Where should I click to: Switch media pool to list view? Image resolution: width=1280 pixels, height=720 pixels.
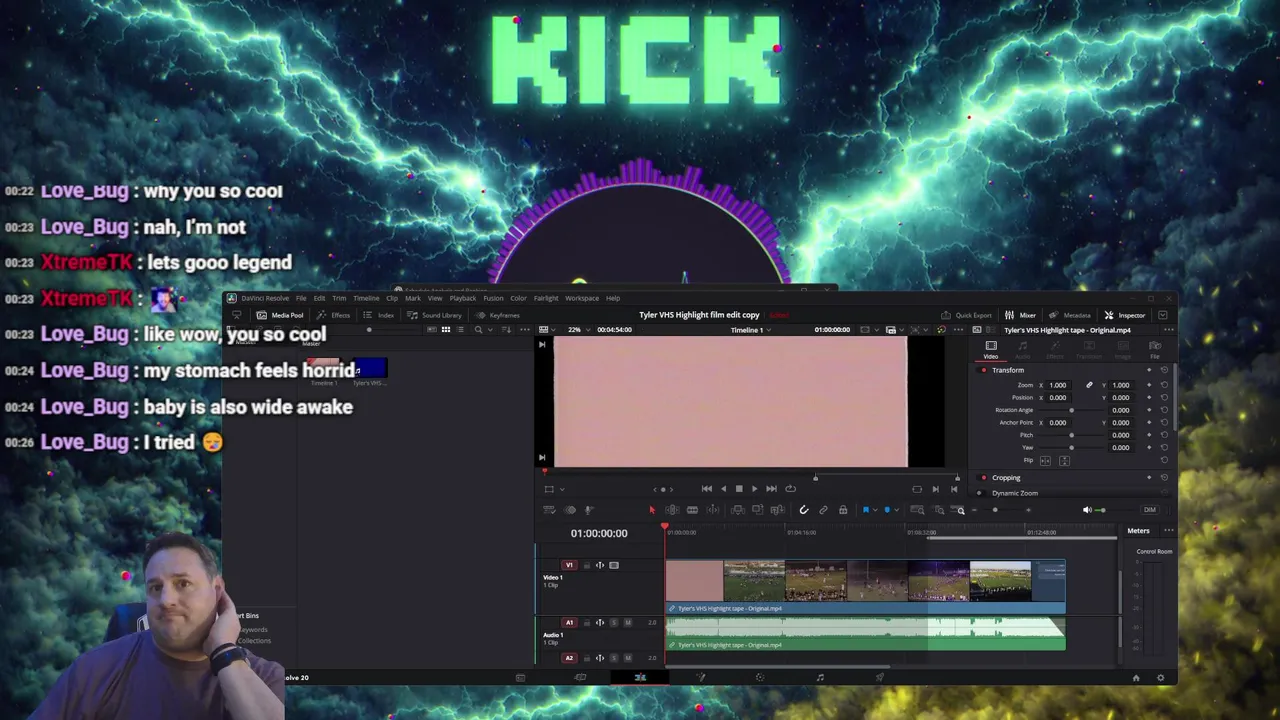tap(459, 330)
